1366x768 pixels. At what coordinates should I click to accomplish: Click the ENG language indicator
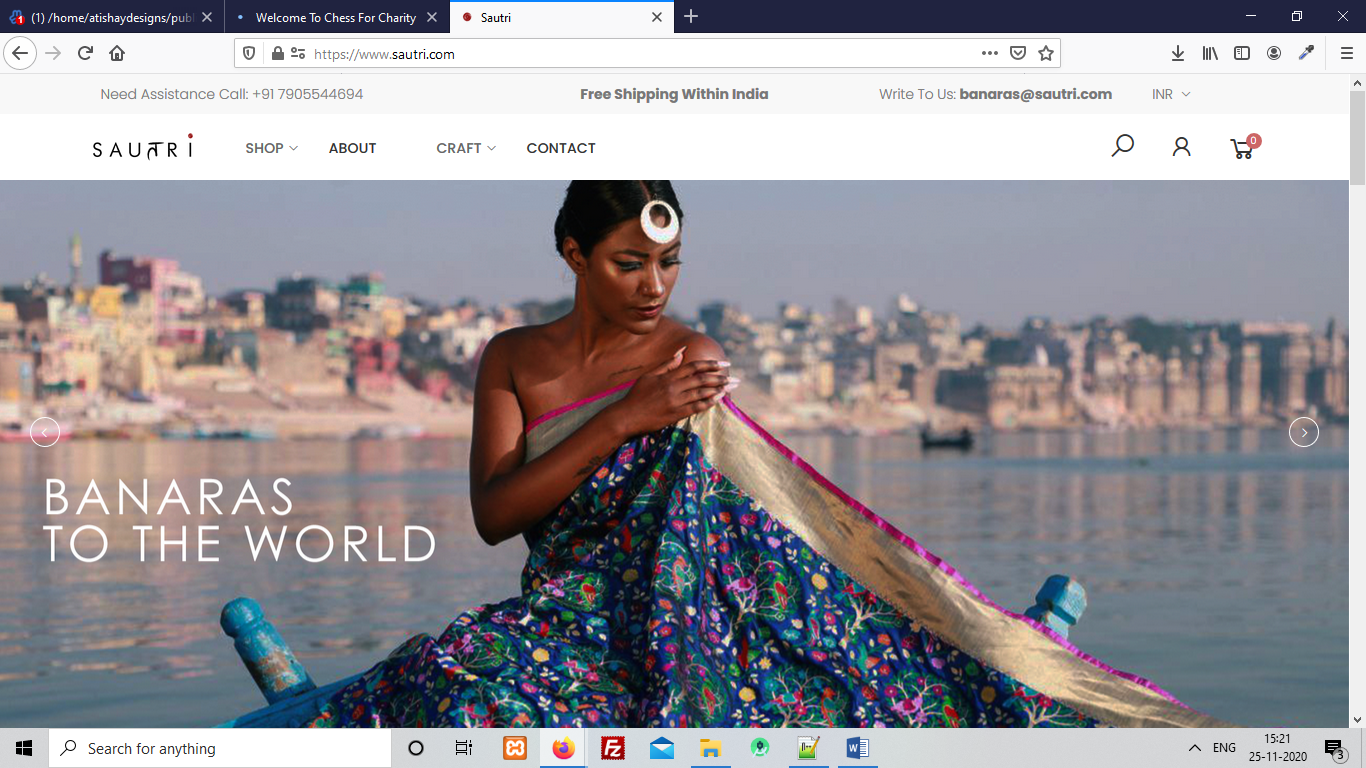click(1225, 748)
